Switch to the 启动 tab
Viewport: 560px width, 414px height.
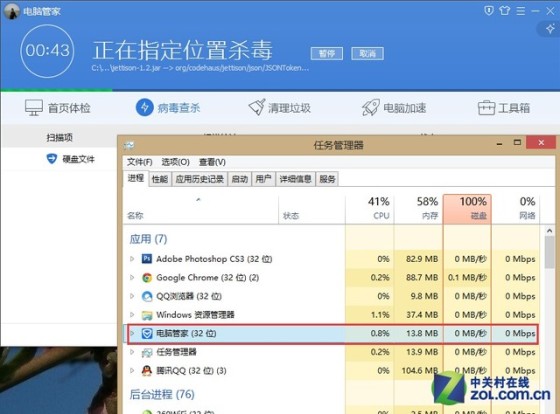(240, 179)
